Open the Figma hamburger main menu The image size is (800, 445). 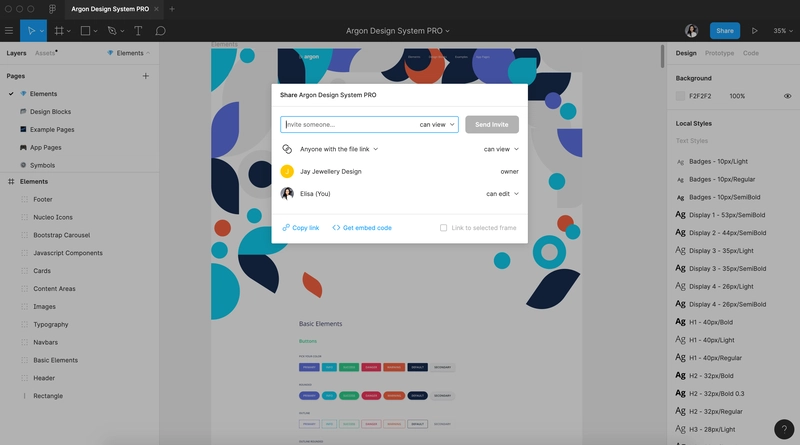(x=9, y=31)
